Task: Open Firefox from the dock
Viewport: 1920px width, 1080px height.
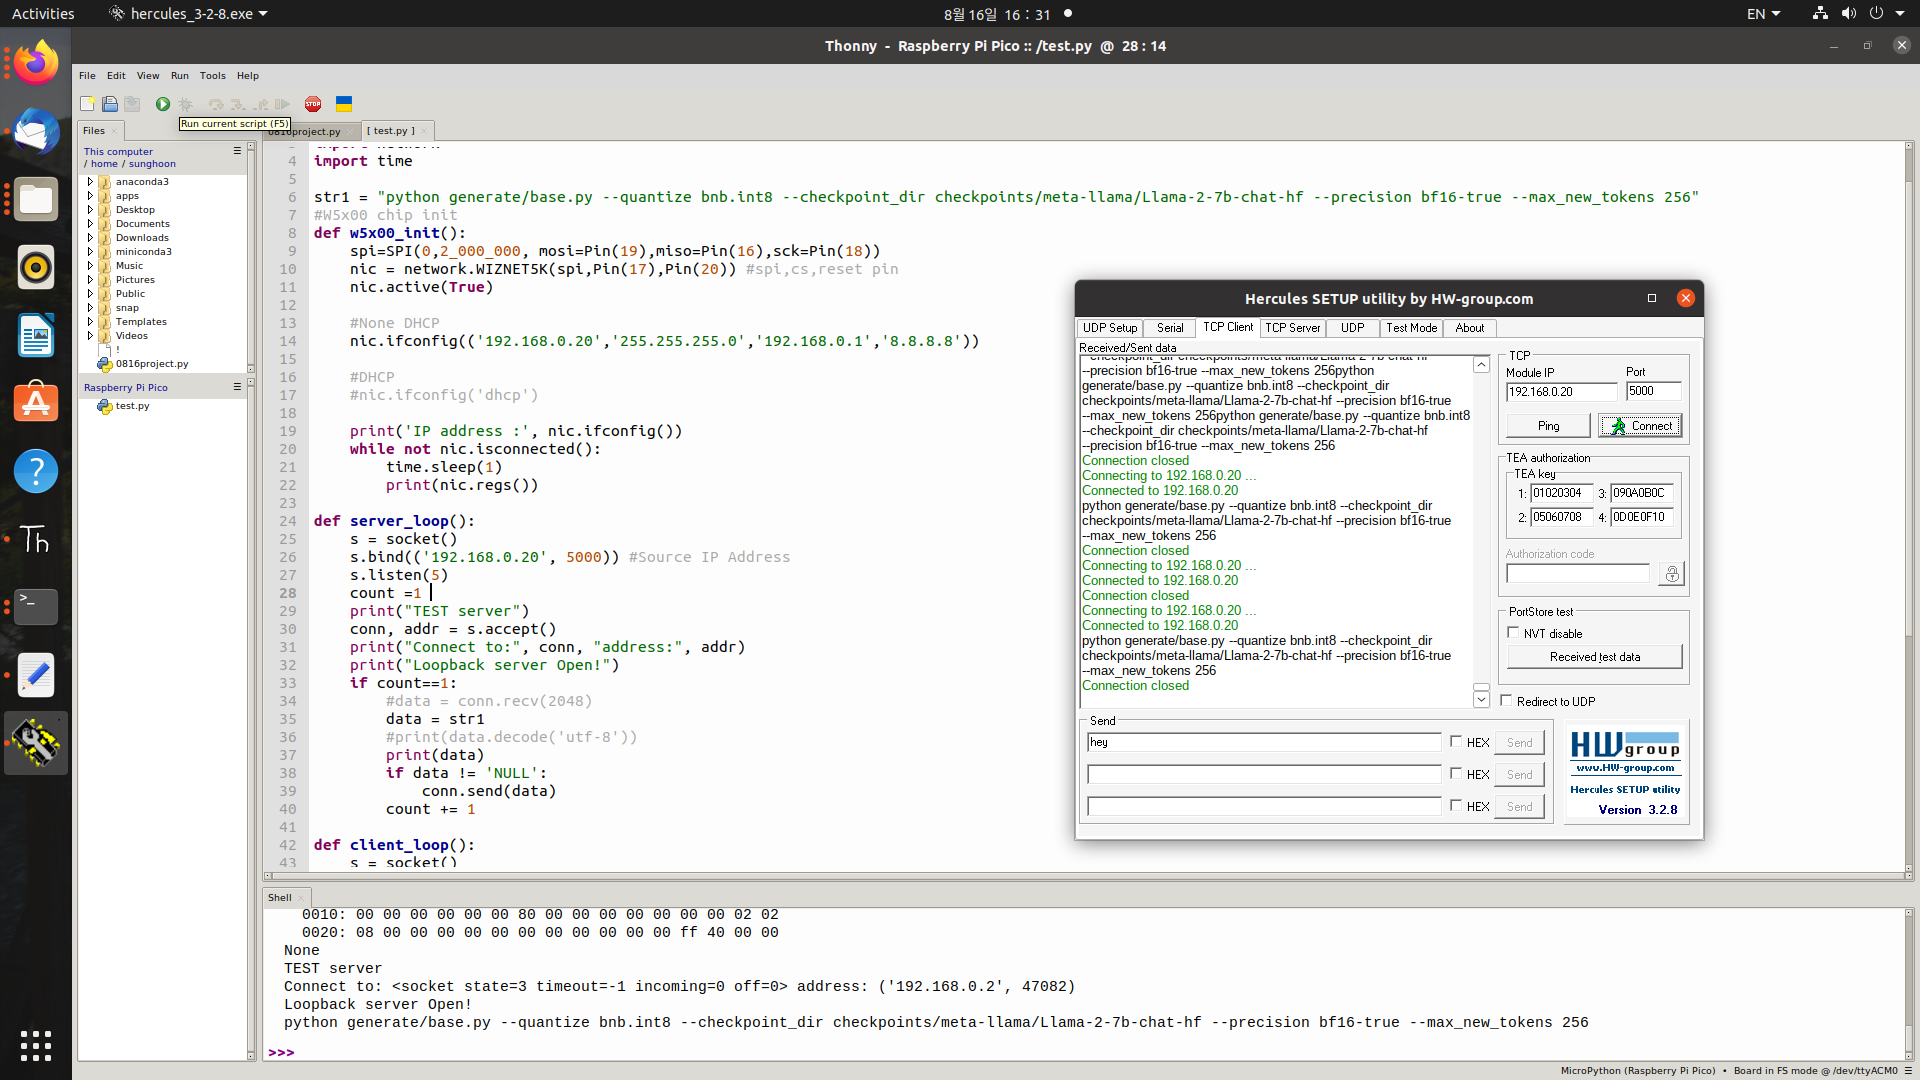Action: pyautogui.click(x=36, y=63)
